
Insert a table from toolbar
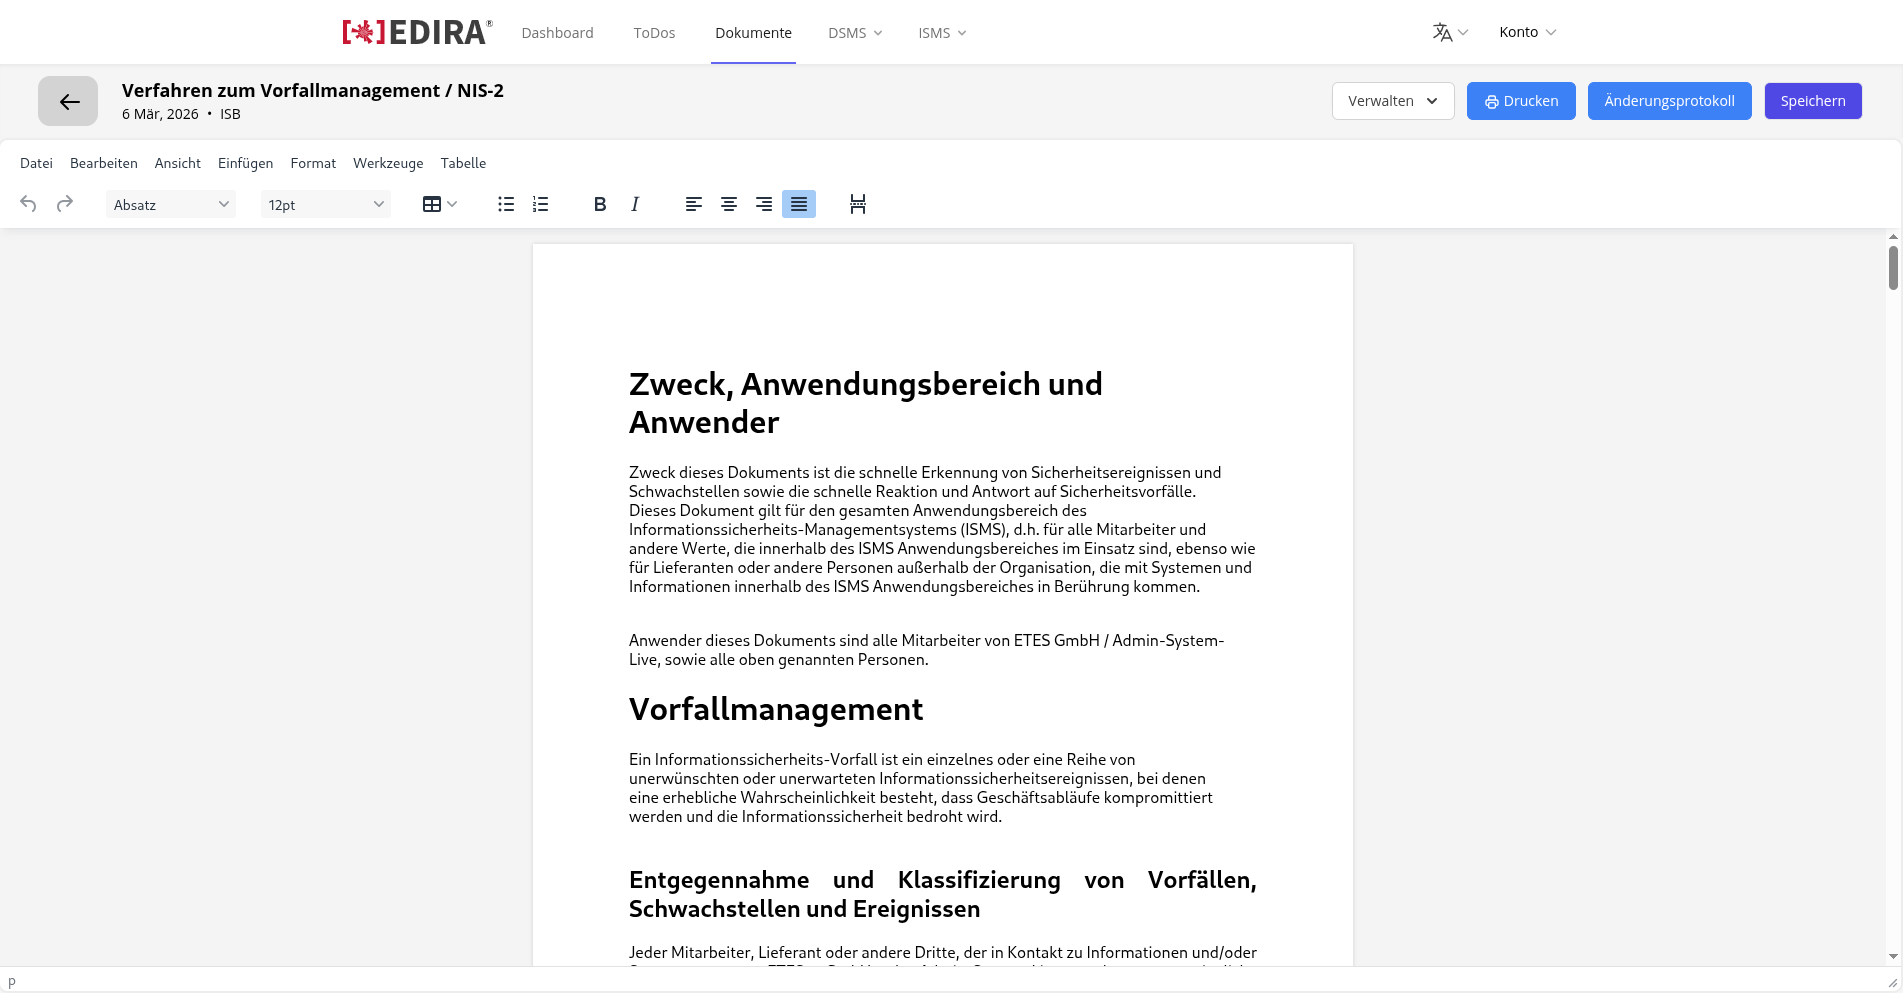click(x=439, y=204)
